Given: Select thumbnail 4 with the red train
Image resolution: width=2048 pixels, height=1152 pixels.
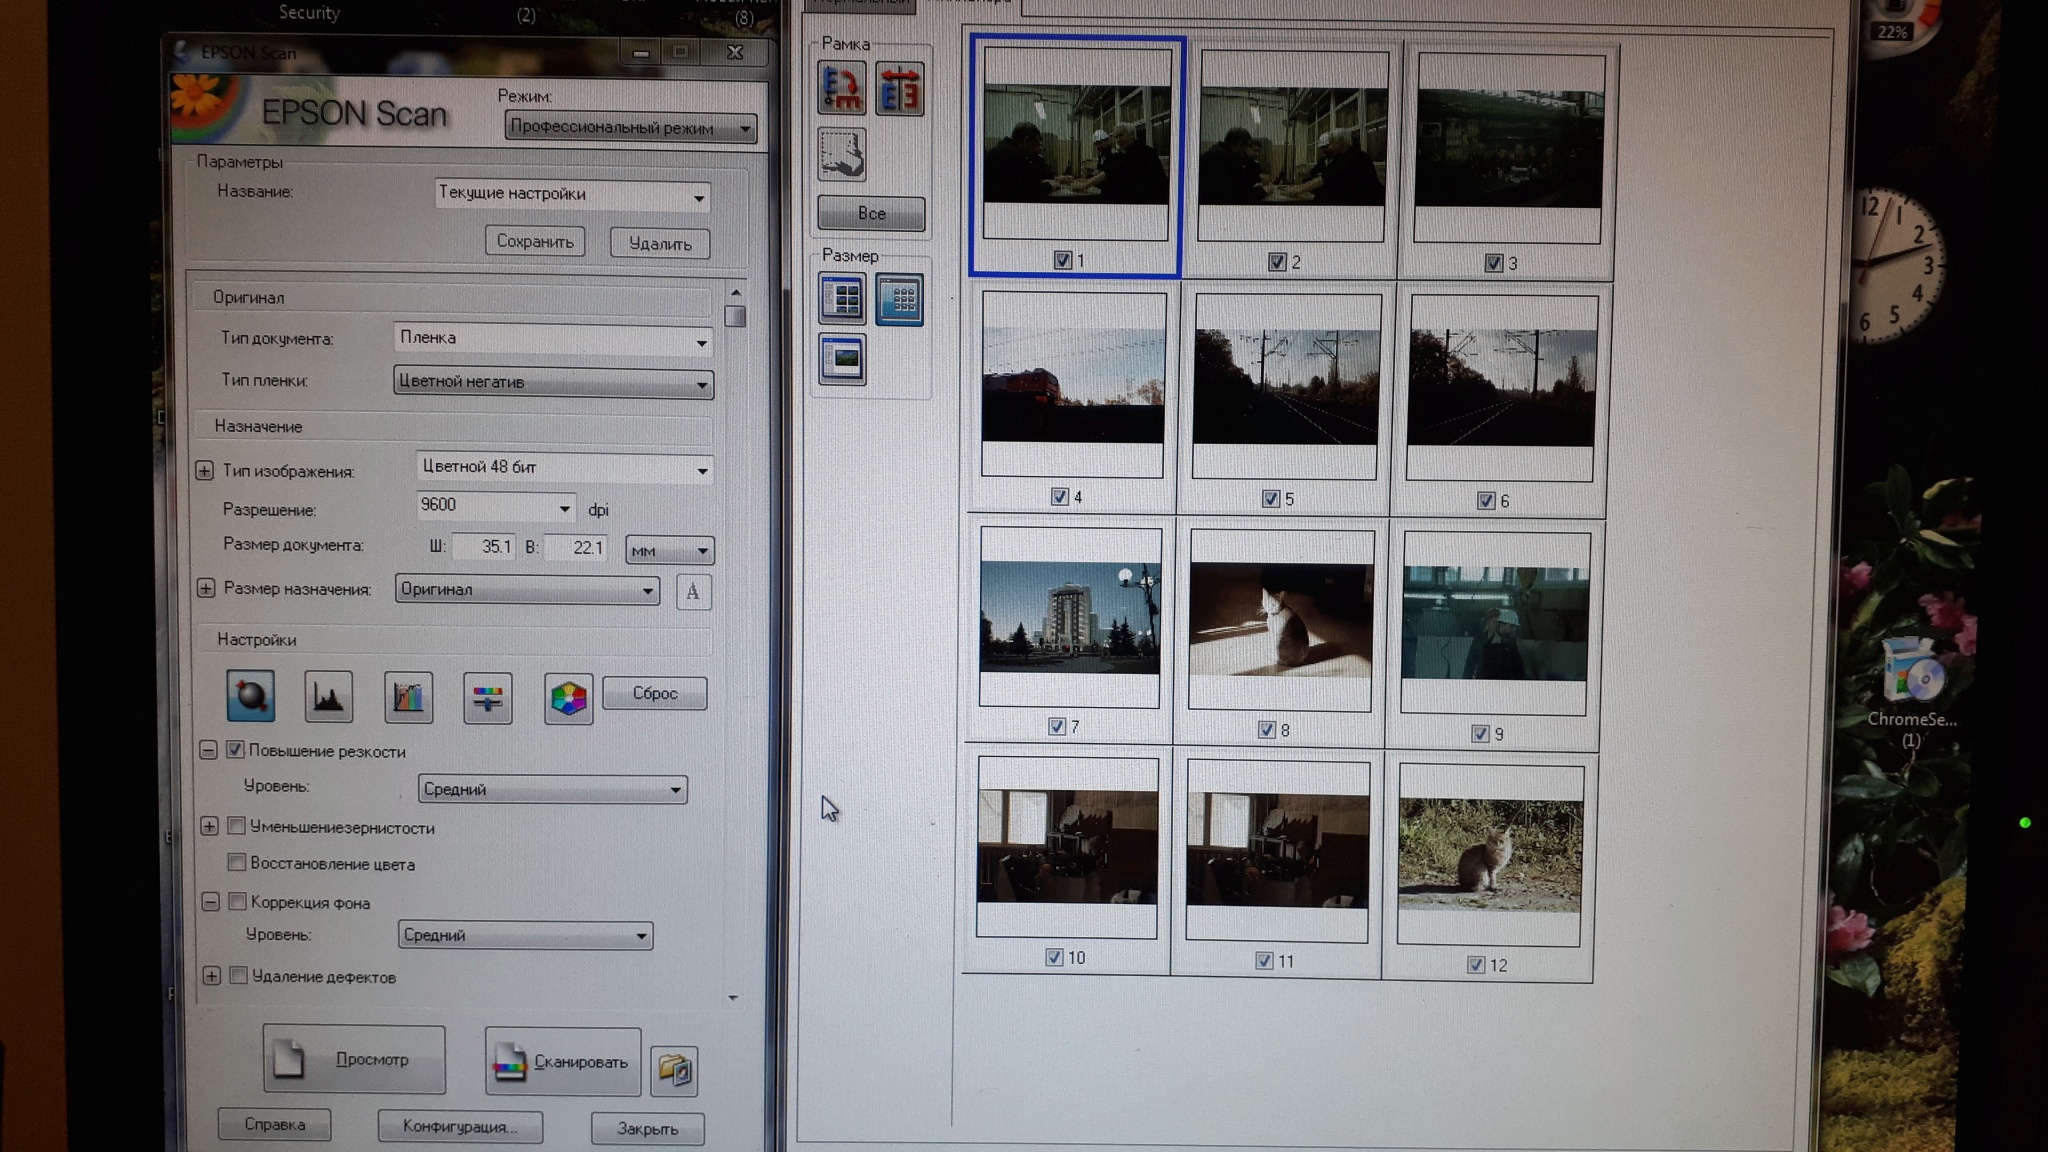Looking at the screenshot, I should click(1072, 384).
